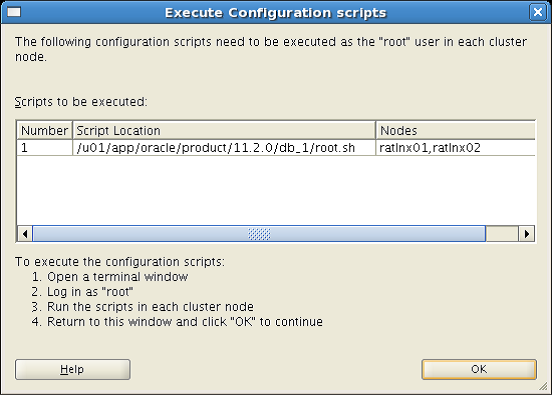
Task: Select the Script Location column header
Action: click(224, 131)
